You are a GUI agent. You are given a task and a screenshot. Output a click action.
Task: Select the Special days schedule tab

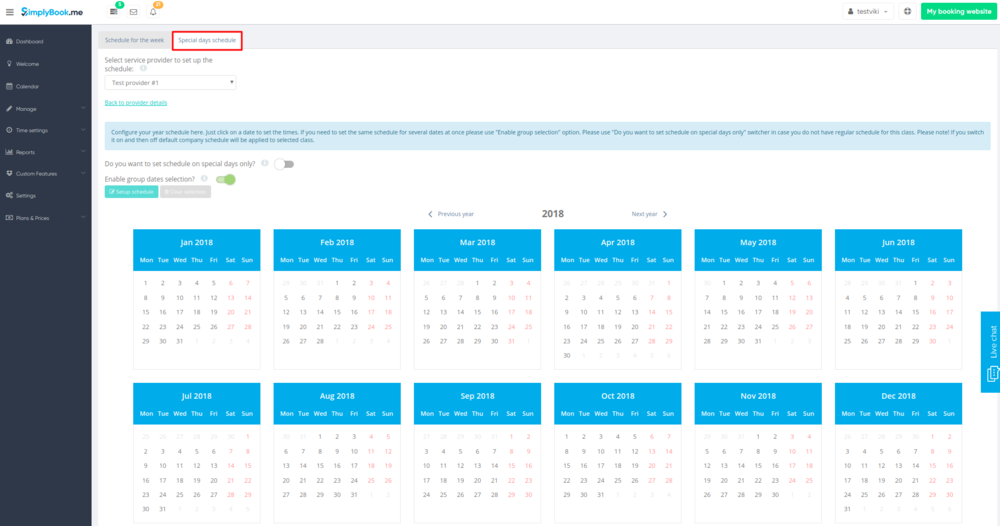click(207, 40)
